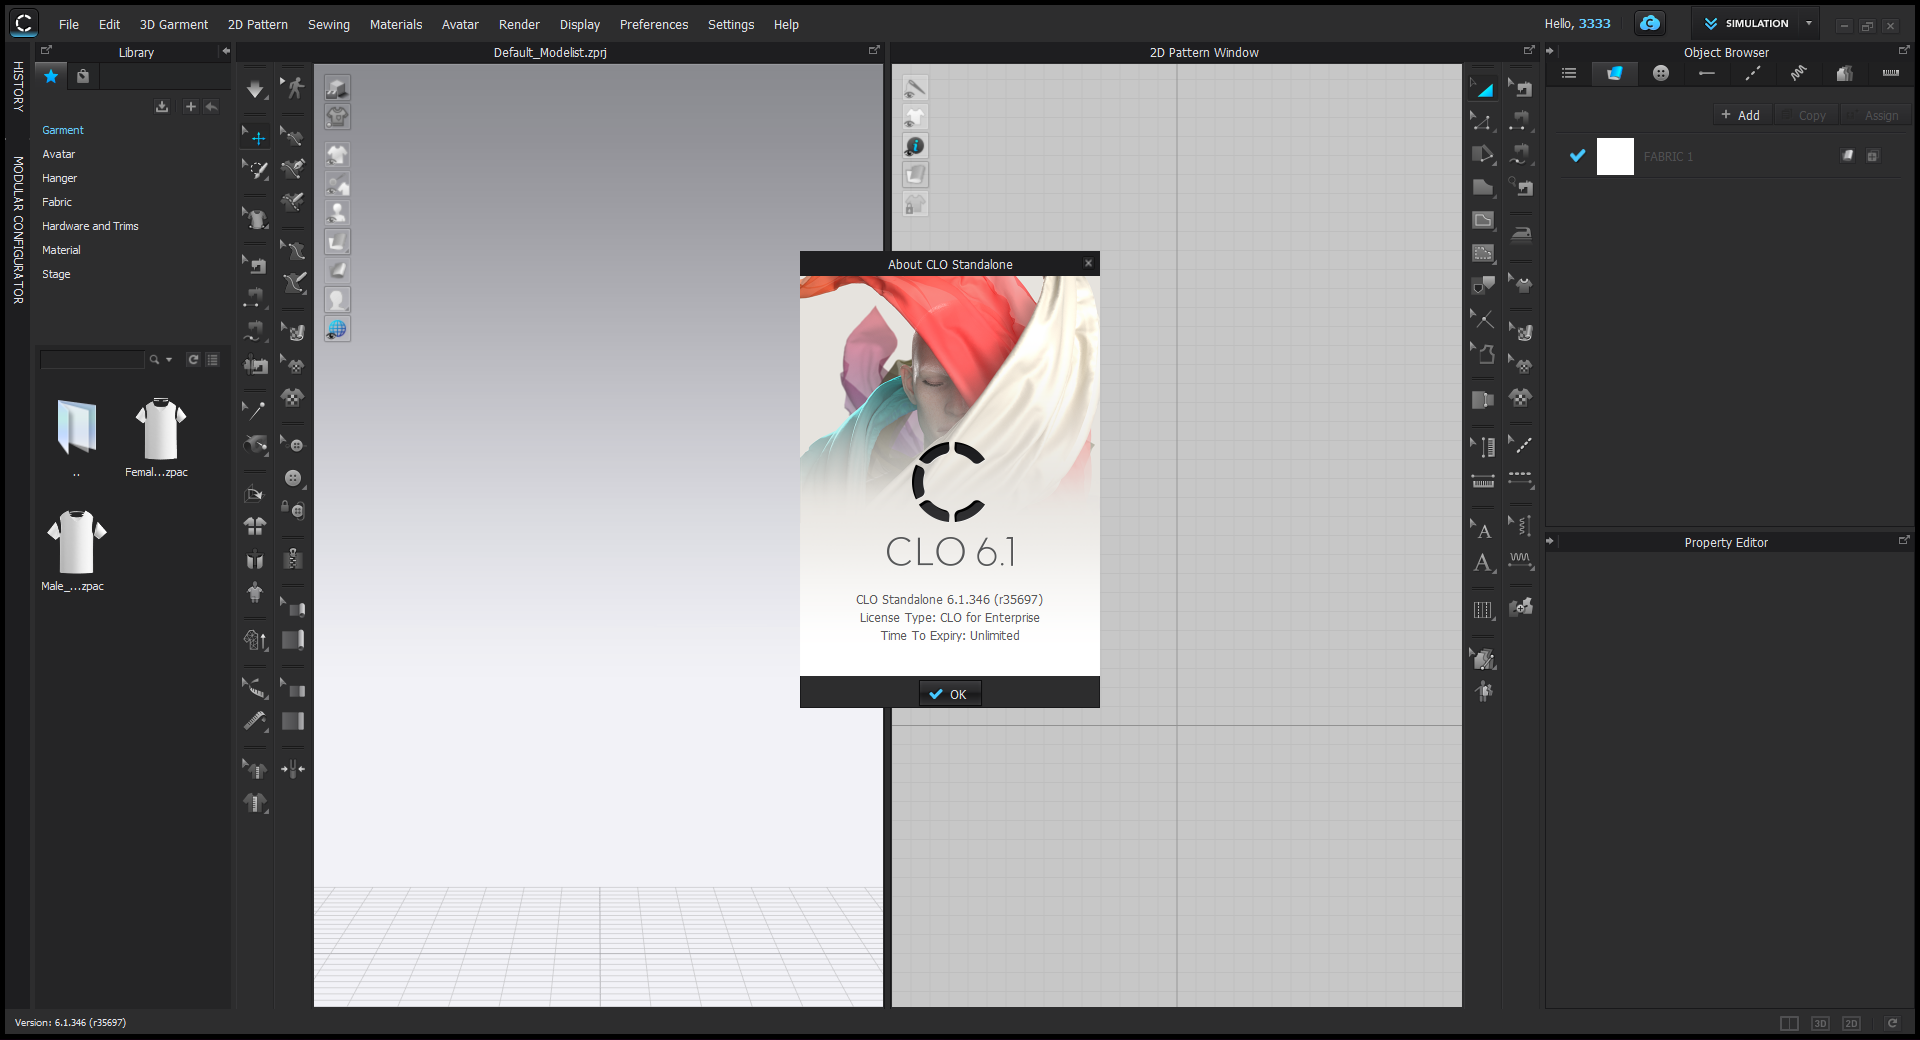Expand the HISTORY side panel
The image size is (1920, 1040).
click(x=18, y=86)
